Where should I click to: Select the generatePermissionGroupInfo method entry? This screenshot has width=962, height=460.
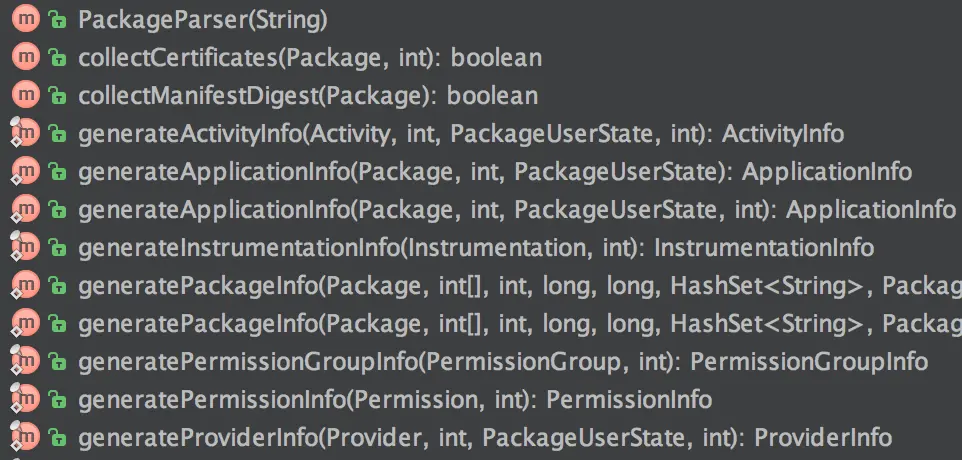click(x=502, y=361)
